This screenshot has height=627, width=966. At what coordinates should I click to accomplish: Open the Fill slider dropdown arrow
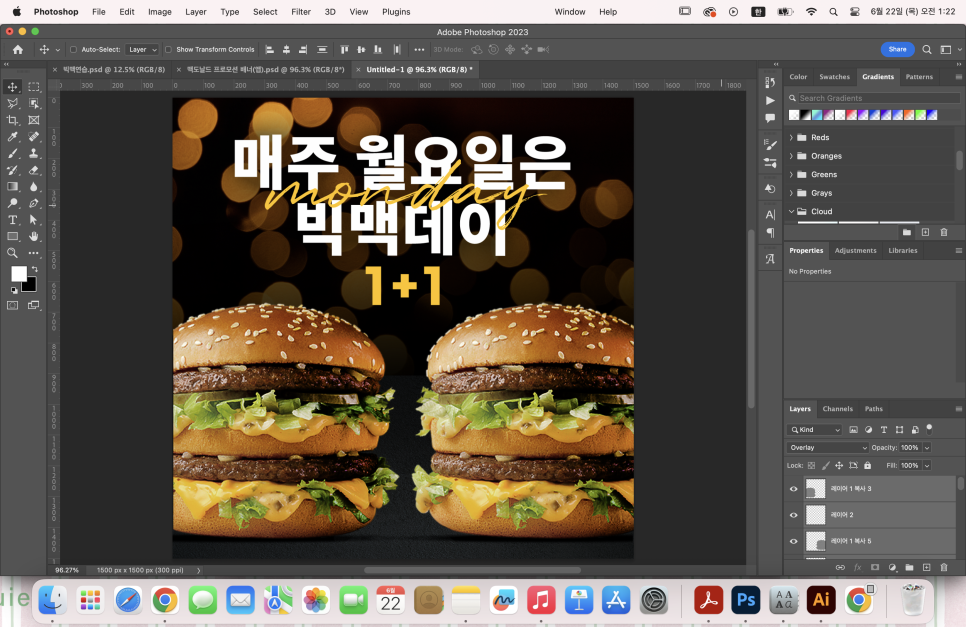pyautogui.click(x=927, y=466)
